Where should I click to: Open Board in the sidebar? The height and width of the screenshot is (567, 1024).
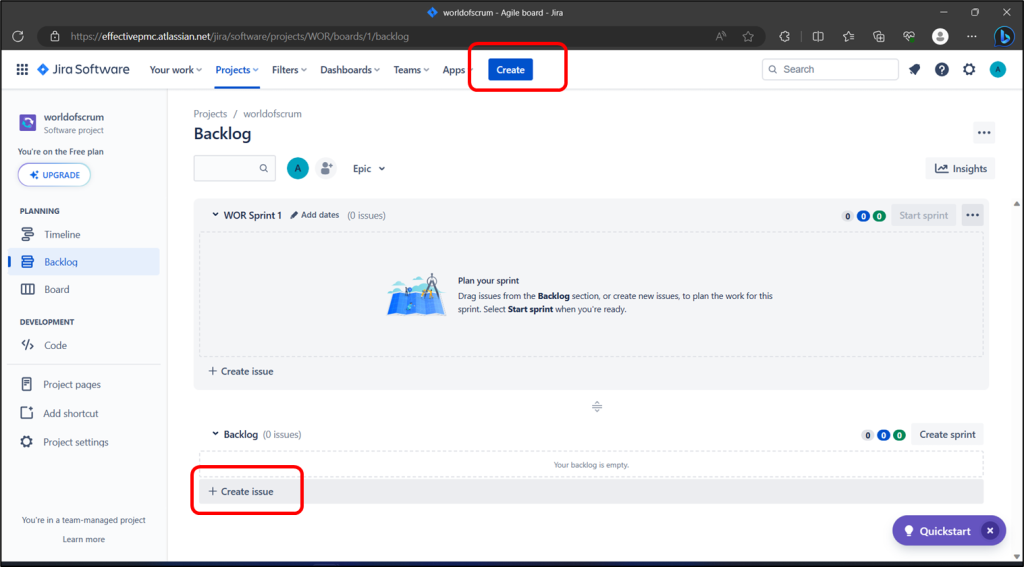coord(84,289)
